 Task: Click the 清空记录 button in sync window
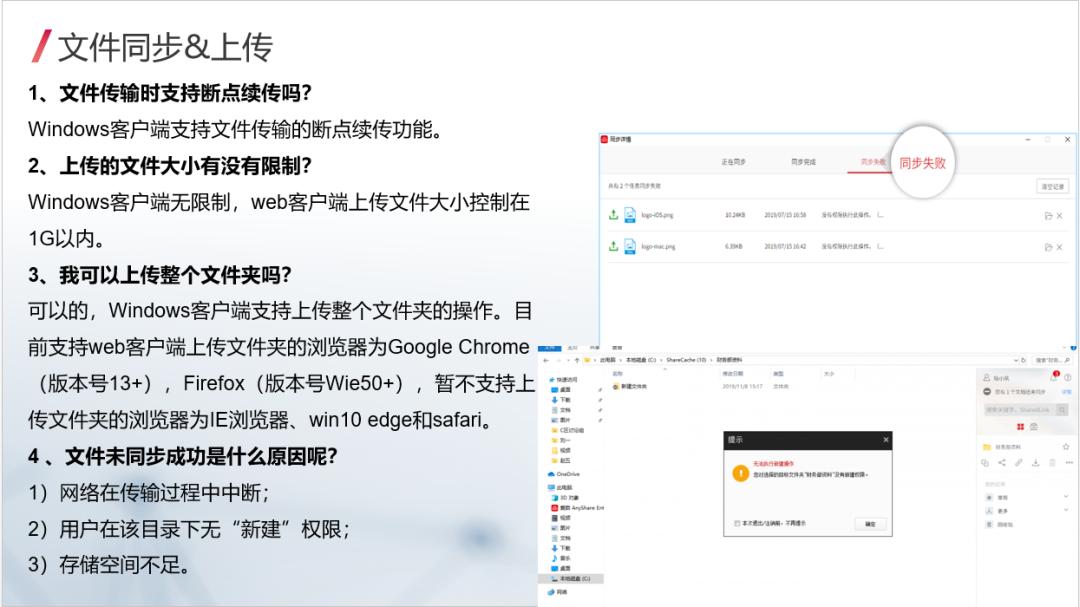coord(1052,186)
